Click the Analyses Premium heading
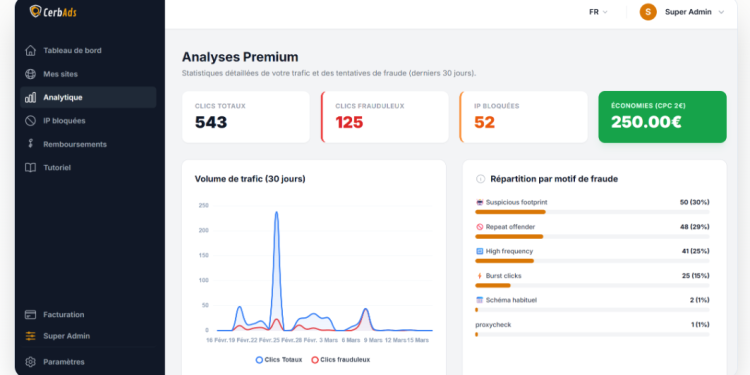The image size is (750, 375). [x=240, y=57]
